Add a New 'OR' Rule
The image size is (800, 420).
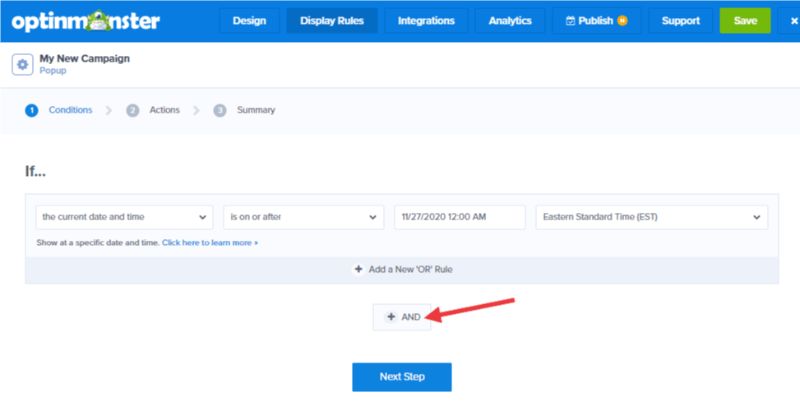pyautogui.click(x=402, y=269)
